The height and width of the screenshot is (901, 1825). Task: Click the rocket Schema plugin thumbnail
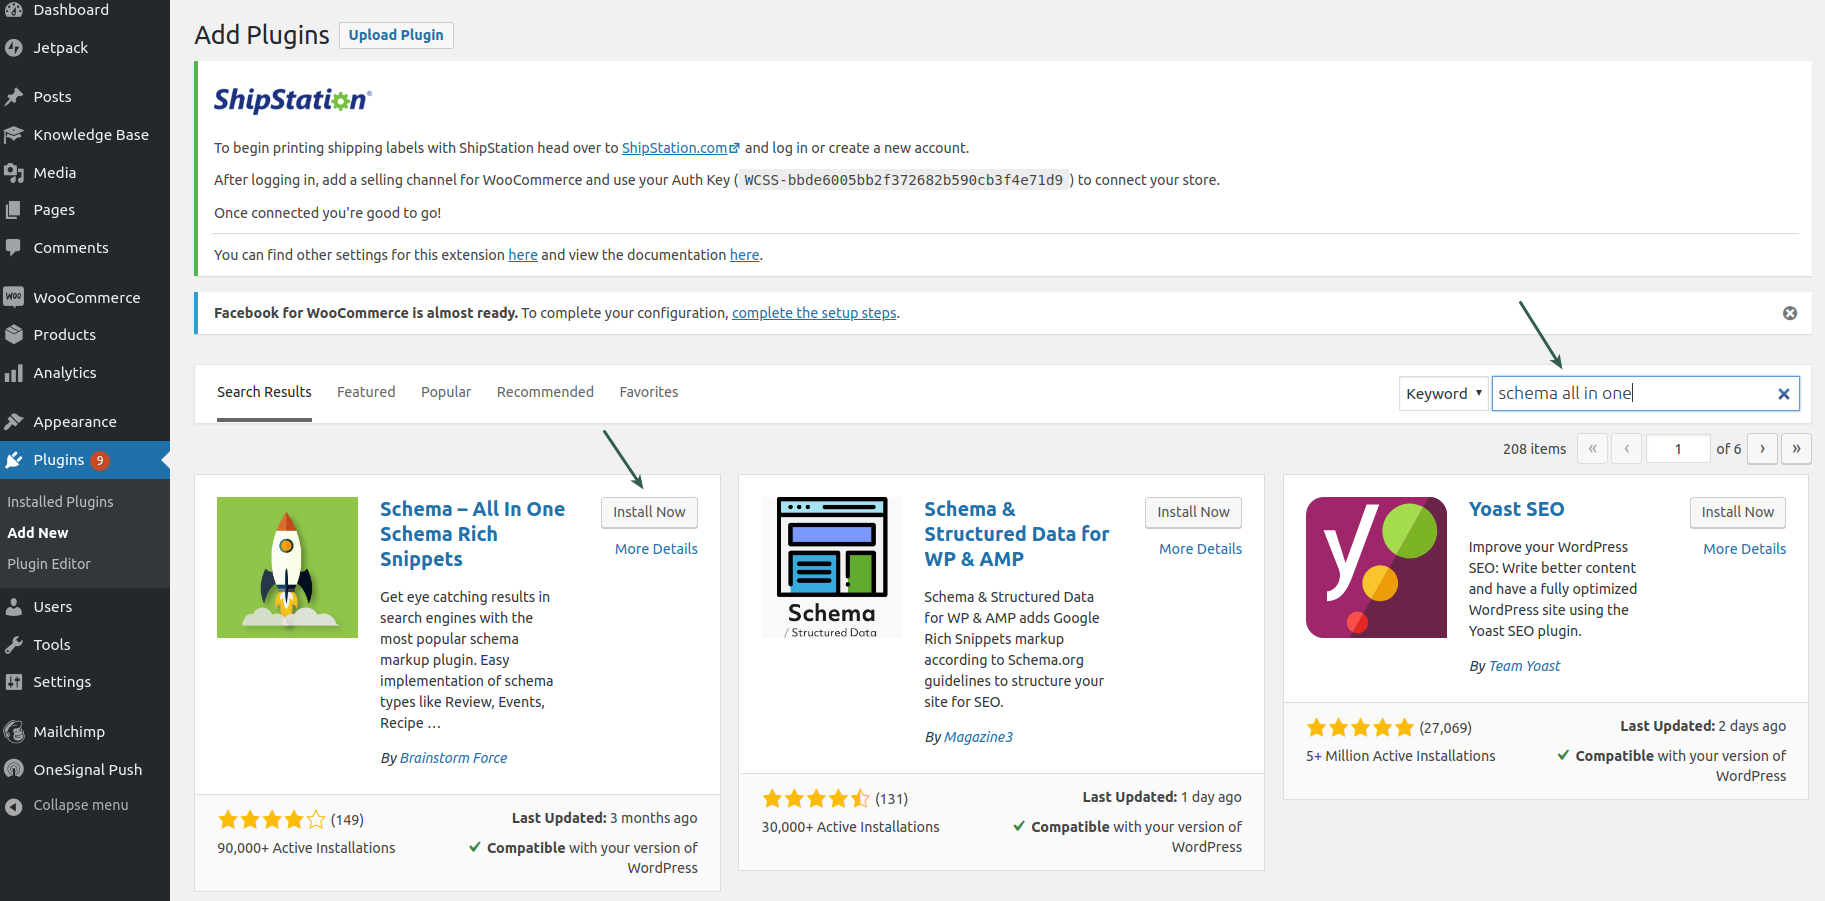point(287,567)
